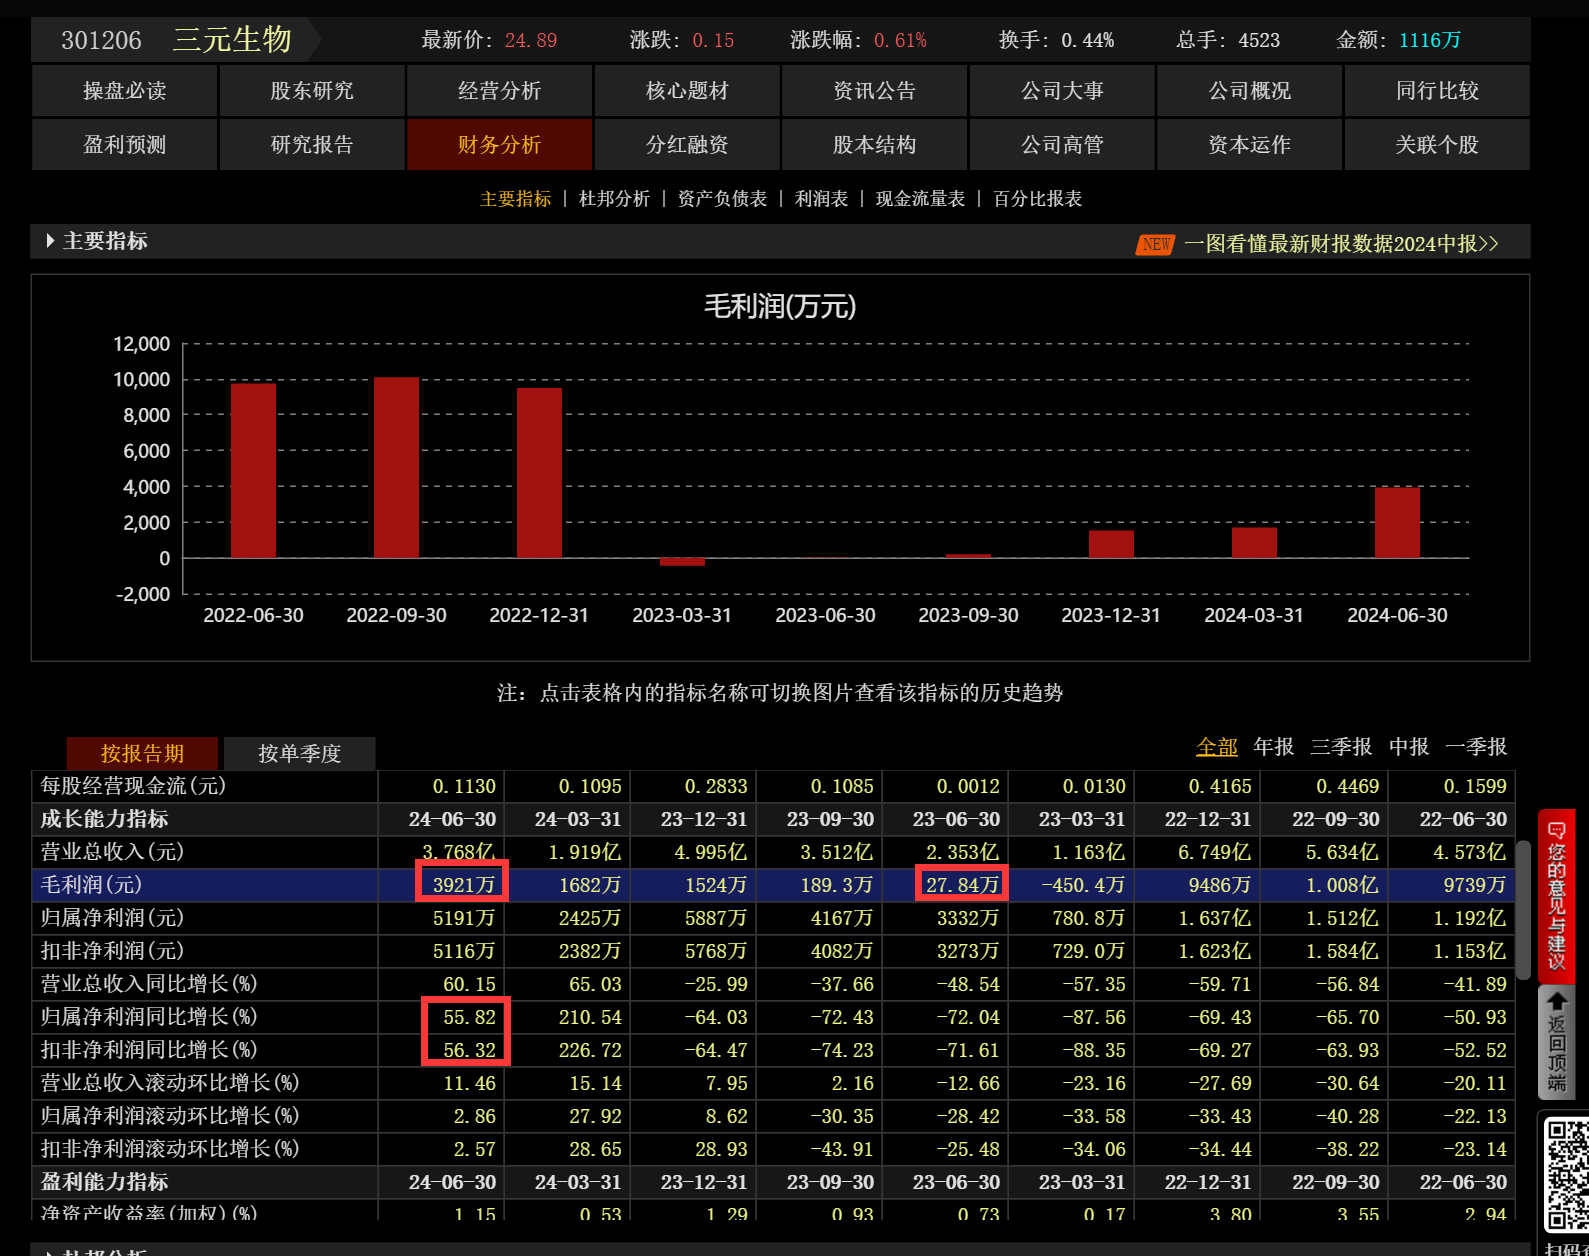Show trend for 营业总收入滚动环比增长(%)
This screenshot has width=1589, height=1256.
tap(170, 1083)
